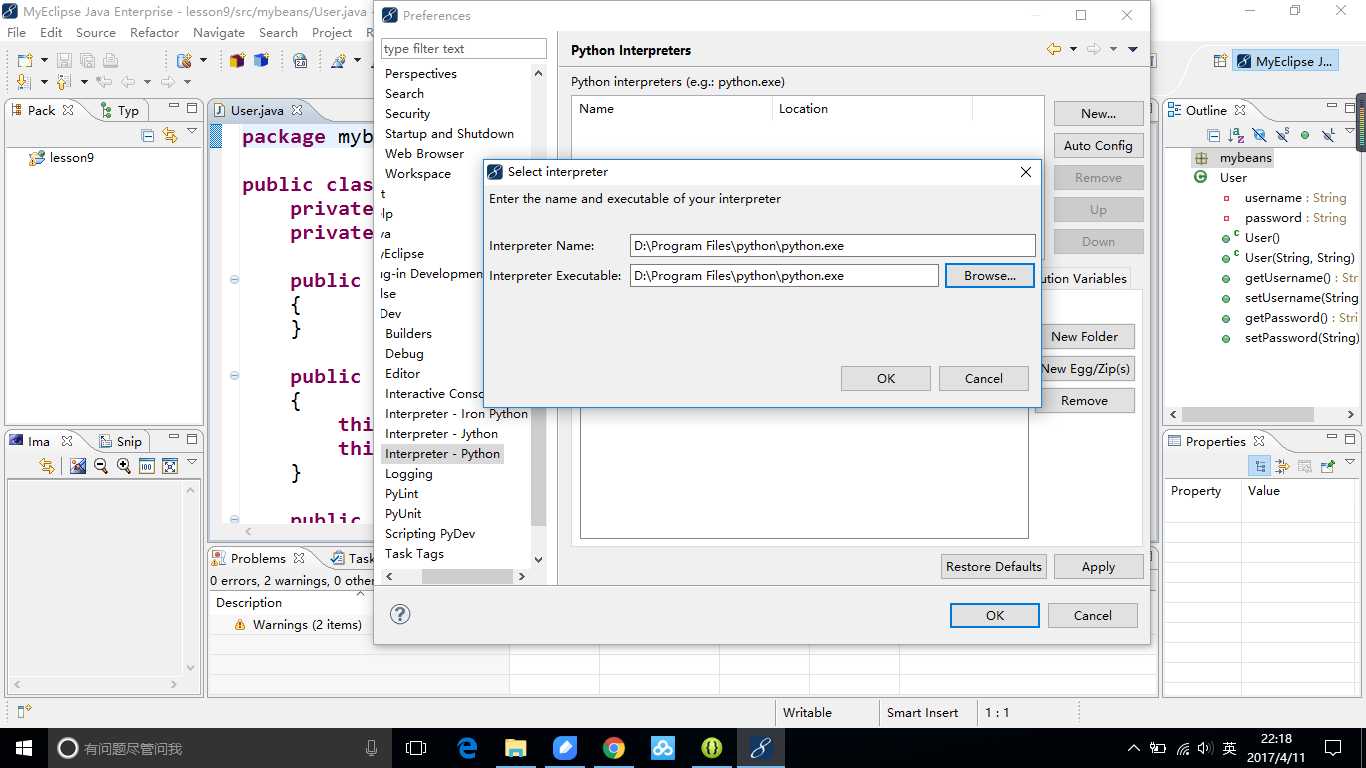Switch to the Typ hierarchy tab
The height and width of the screenshot is (768, 1366).
pos(120,110)
